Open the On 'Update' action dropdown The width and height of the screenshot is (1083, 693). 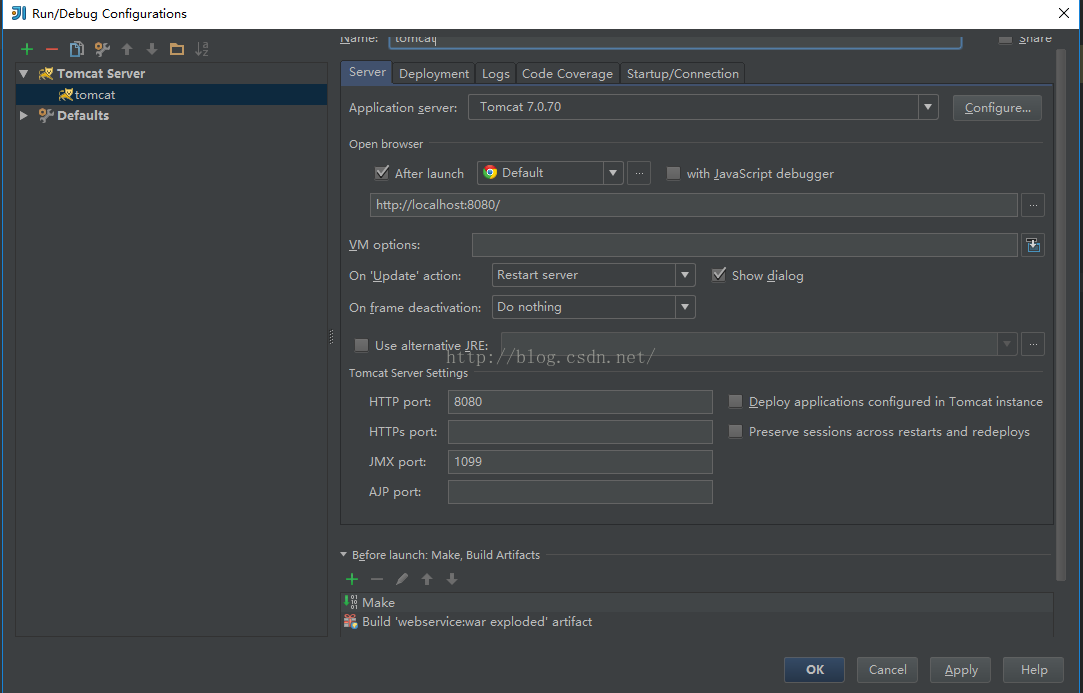click(x=684, y=275)
